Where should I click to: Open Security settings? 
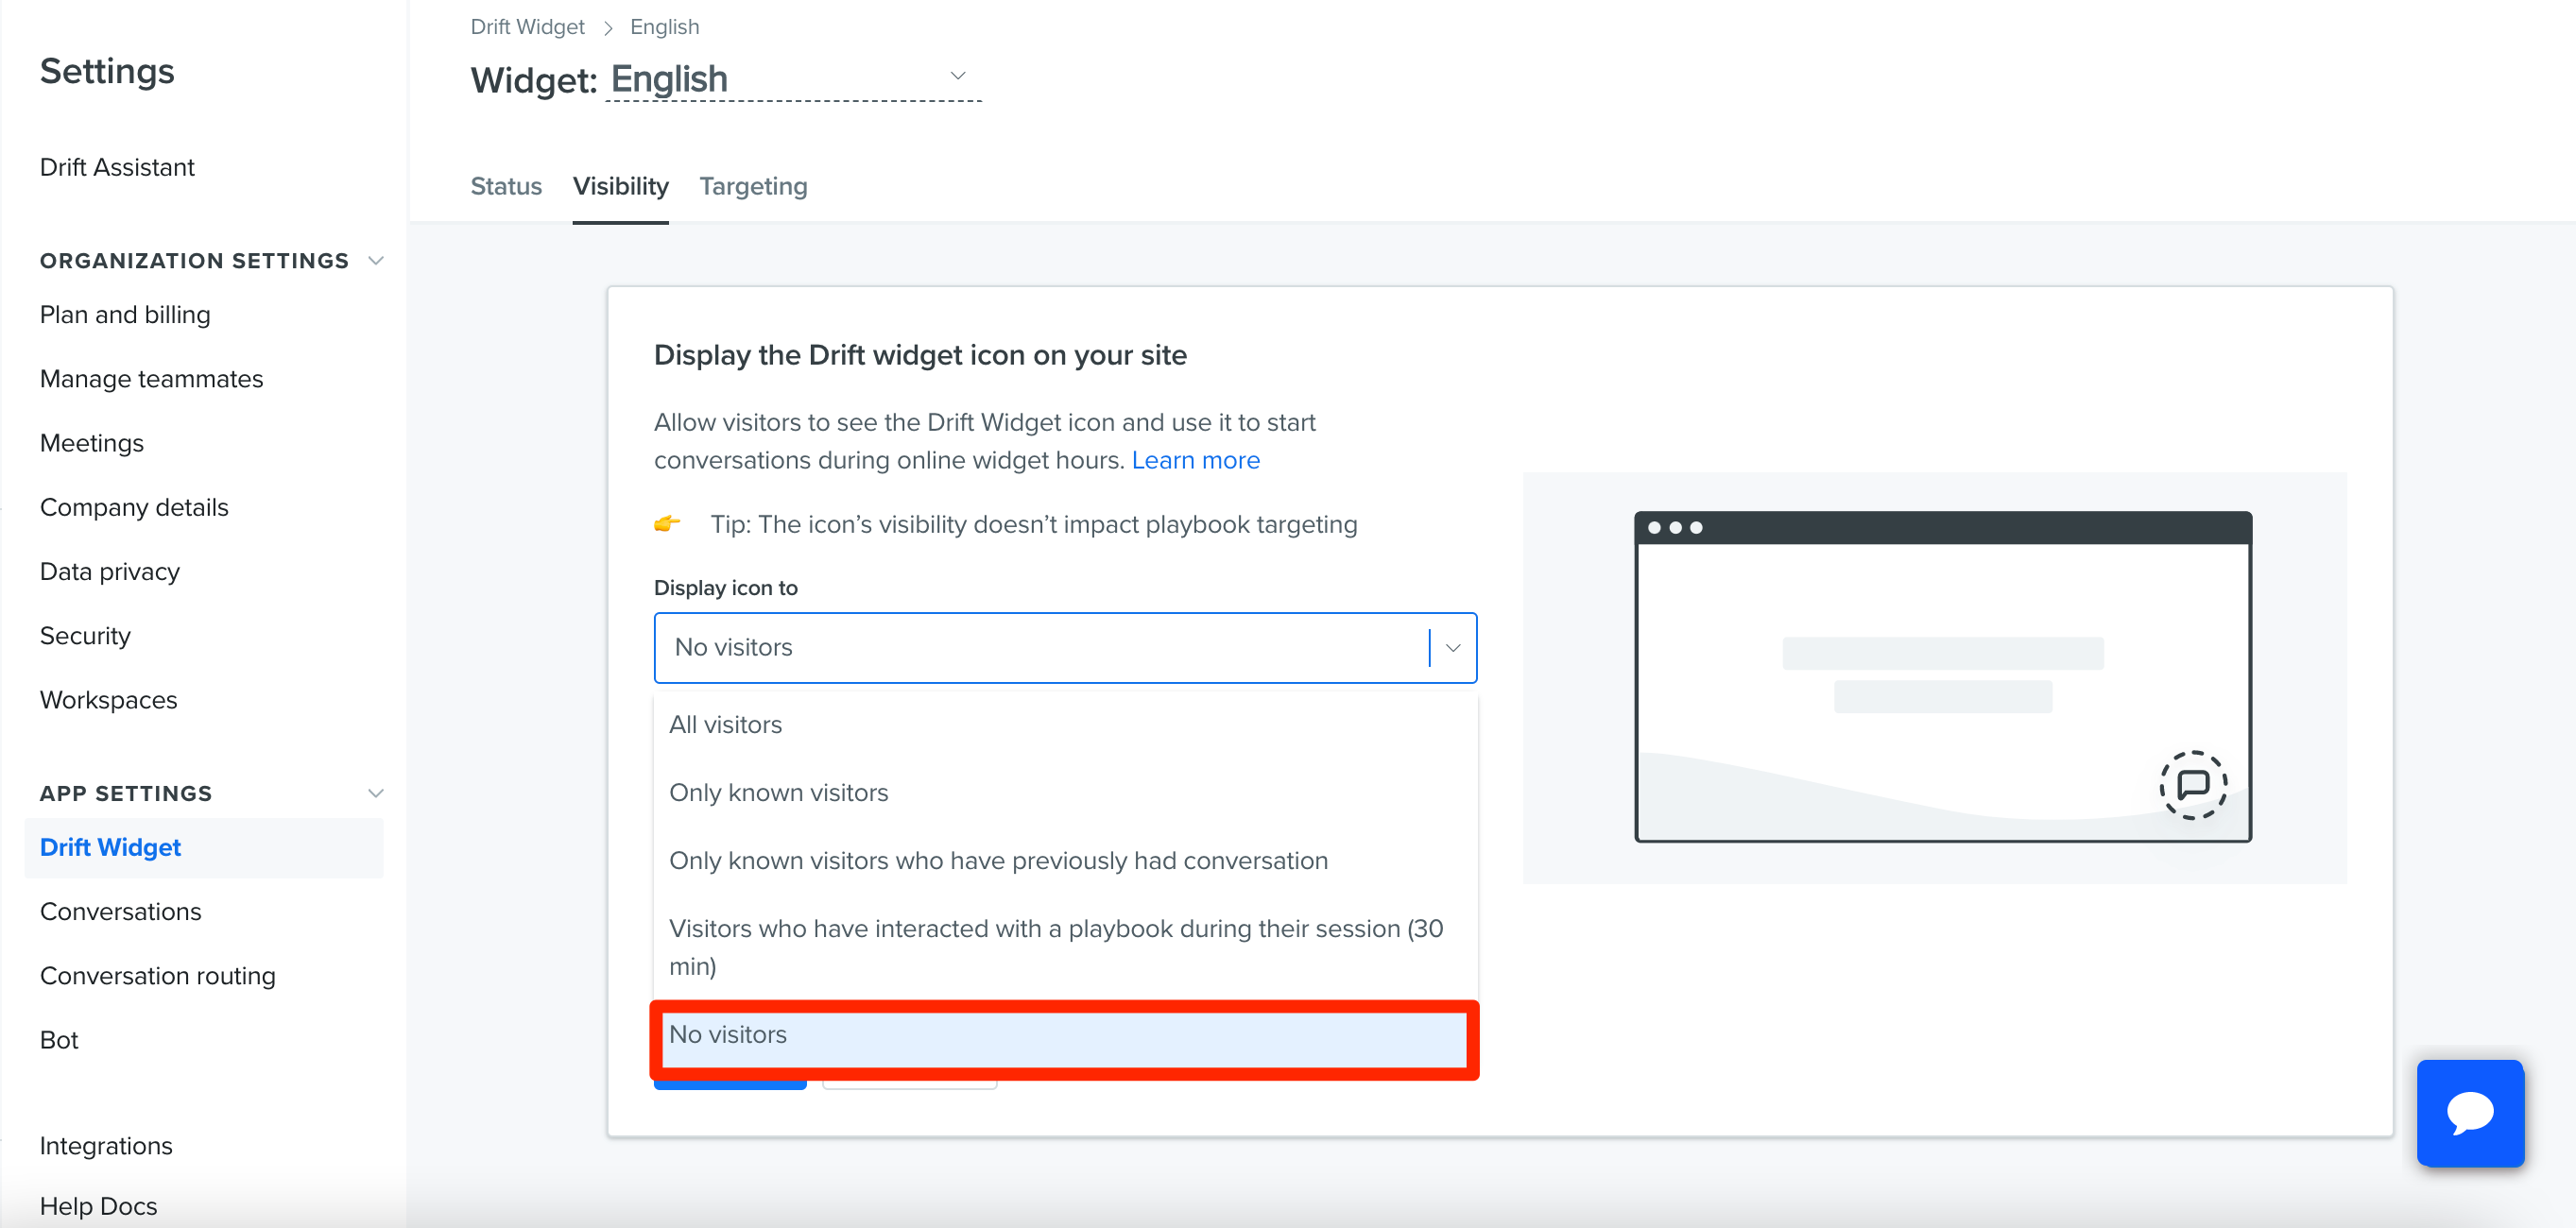coord(85,636)
